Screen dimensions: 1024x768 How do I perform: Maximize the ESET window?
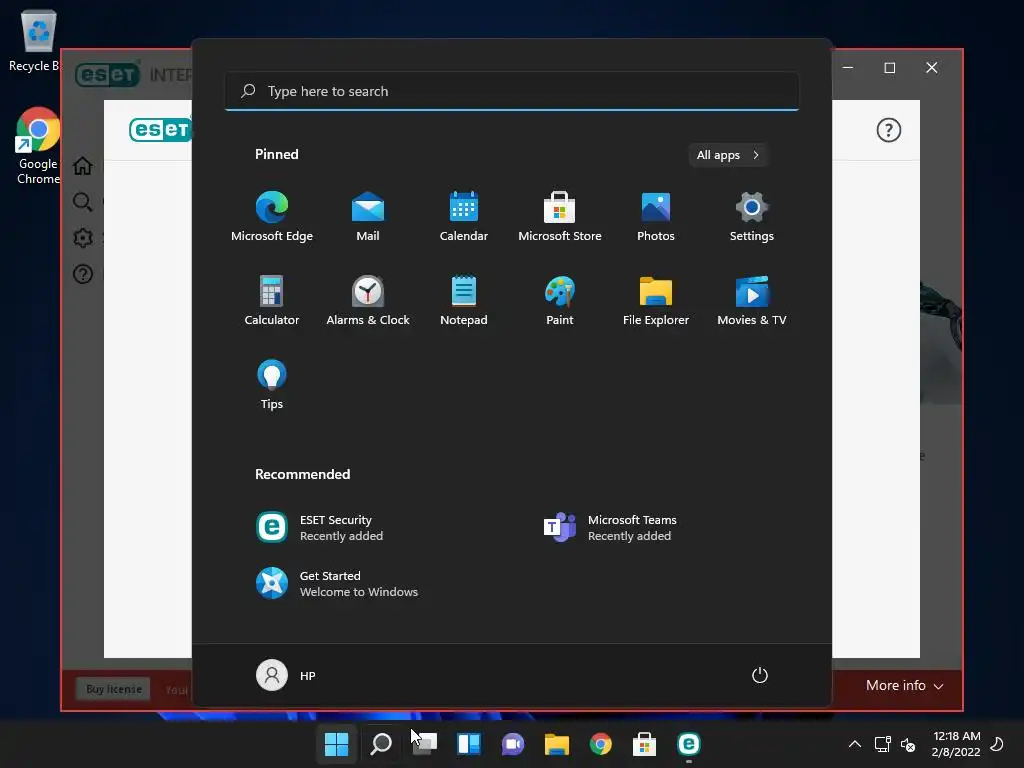point(889,67)
